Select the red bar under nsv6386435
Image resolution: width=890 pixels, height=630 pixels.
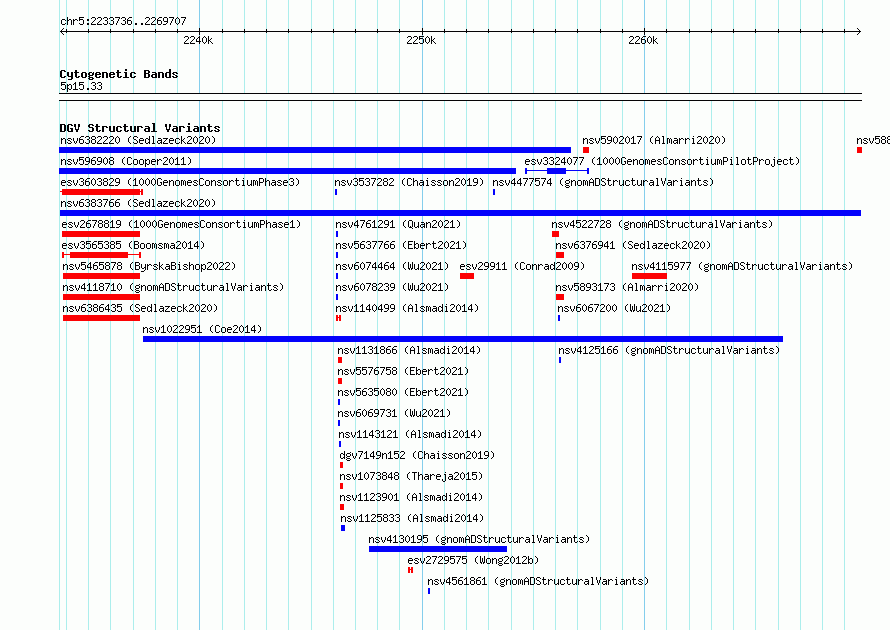[102, 318]
